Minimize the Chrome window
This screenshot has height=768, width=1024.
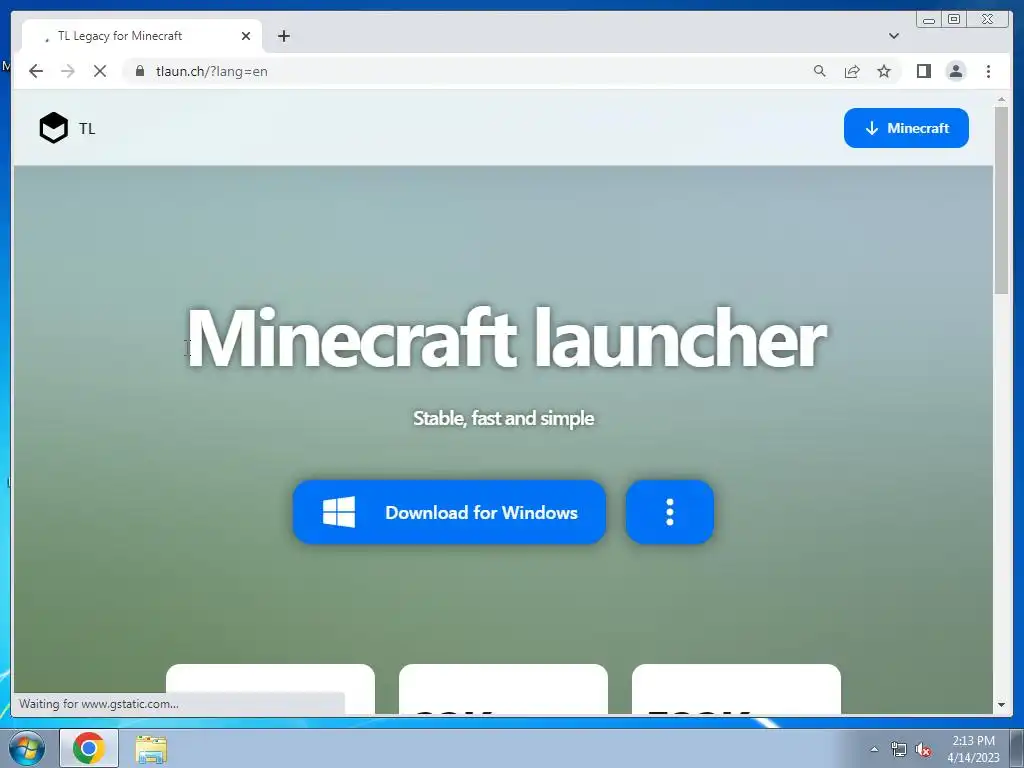[929, 20]
